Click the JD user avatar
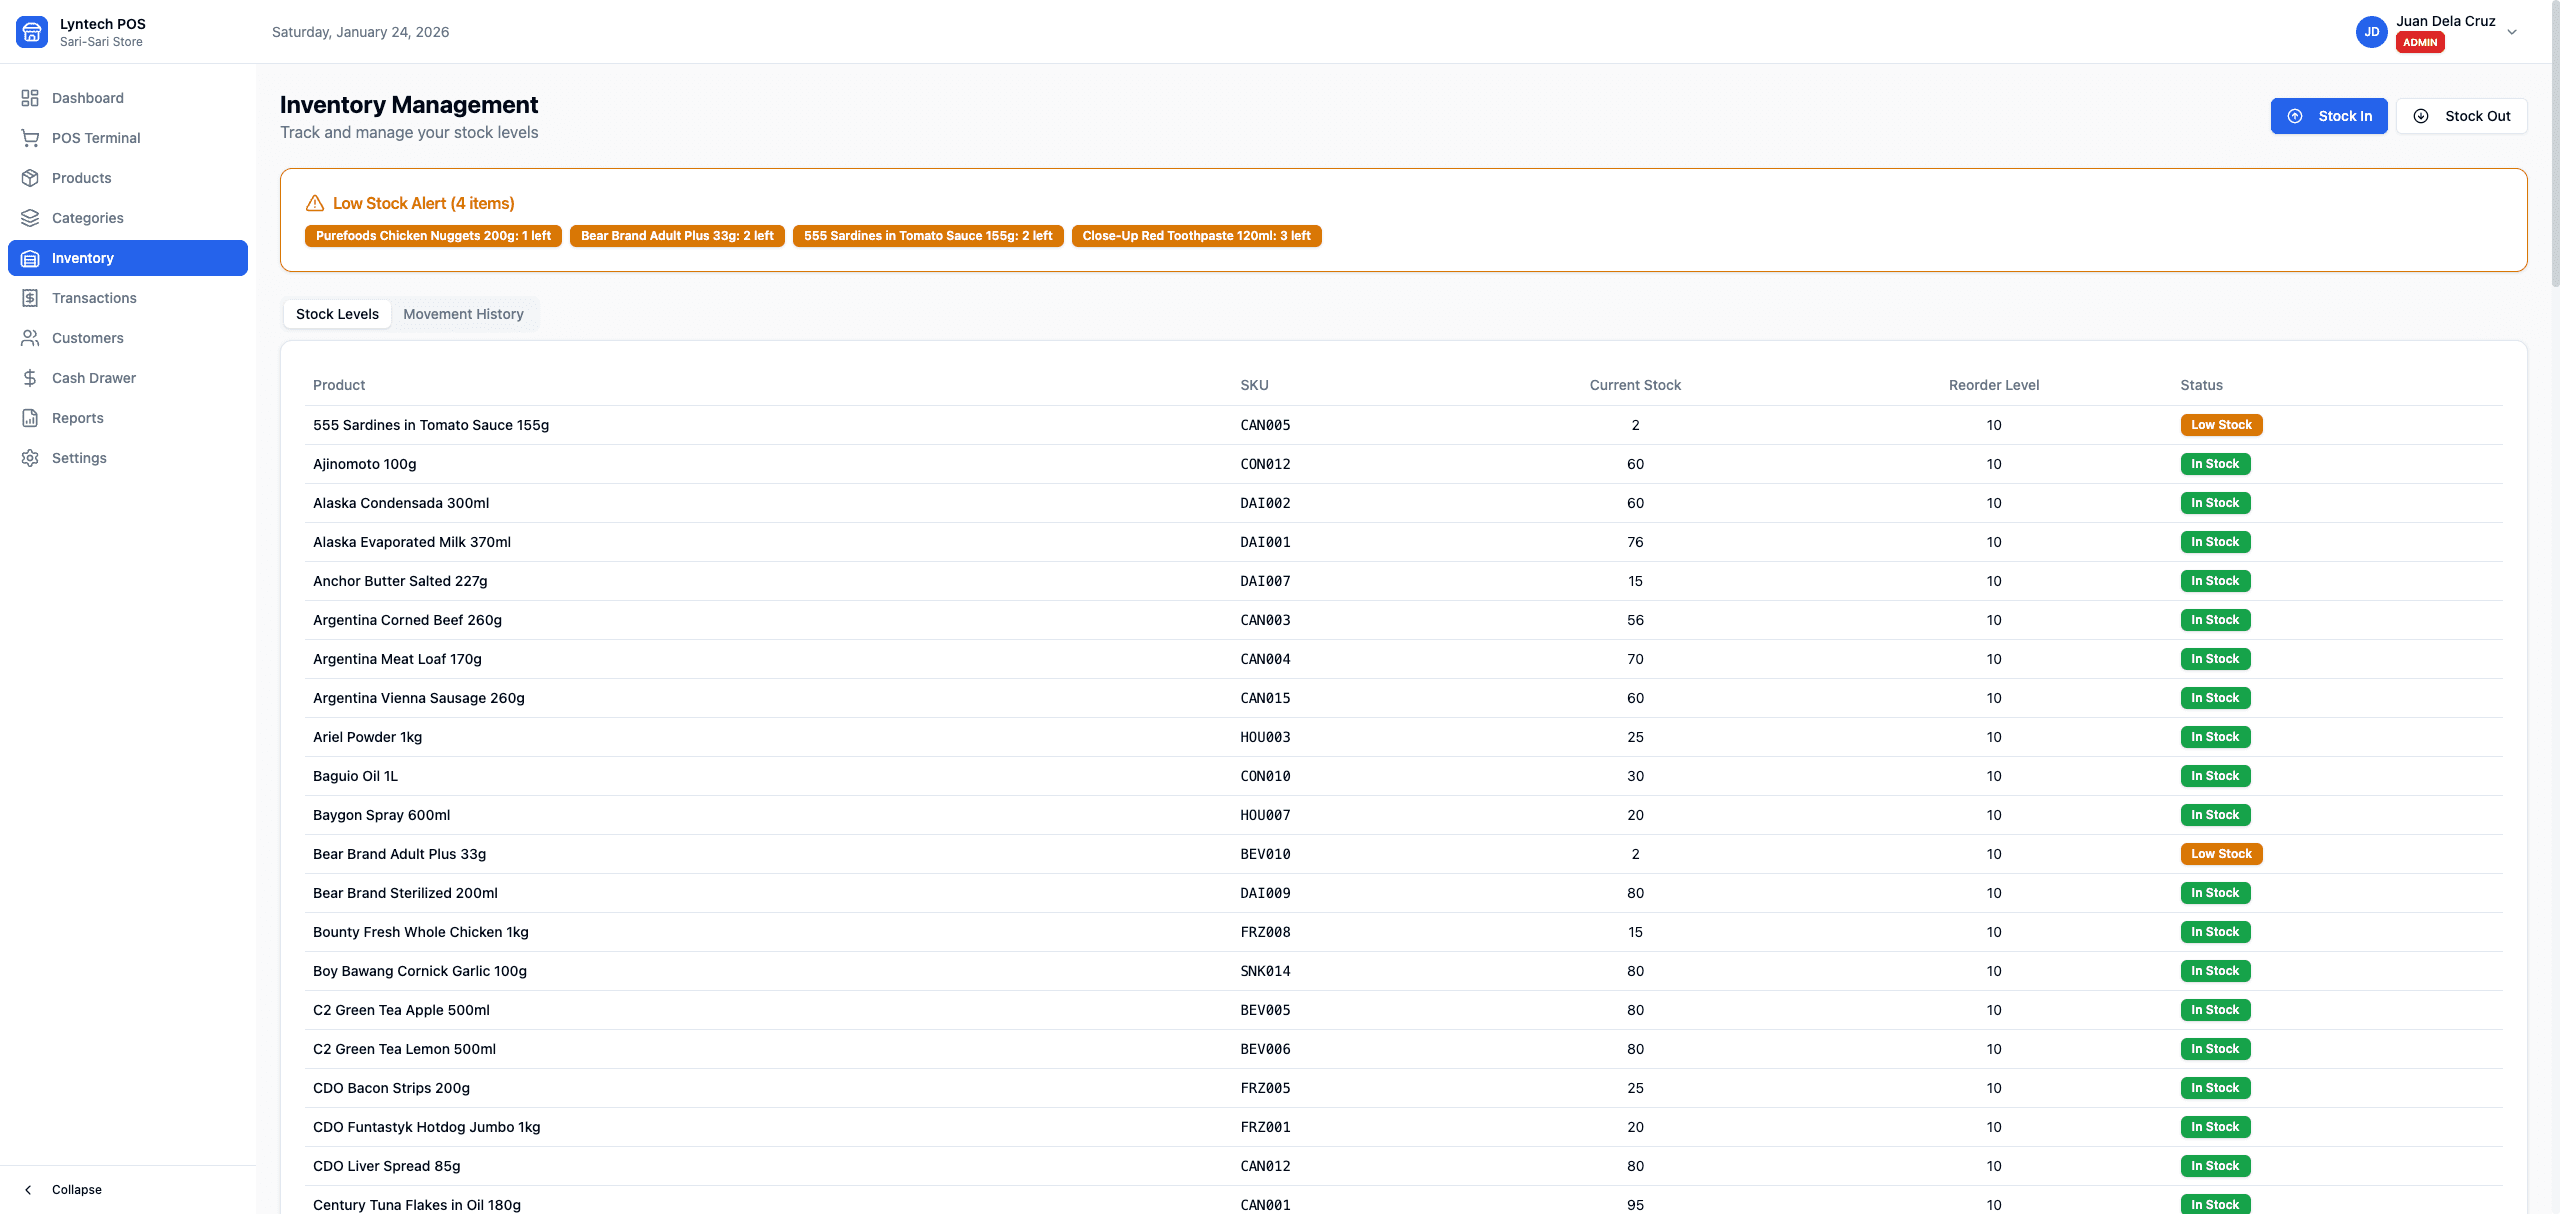Viewport: 2560px width, 1214px height. [x=2372, y=32]
